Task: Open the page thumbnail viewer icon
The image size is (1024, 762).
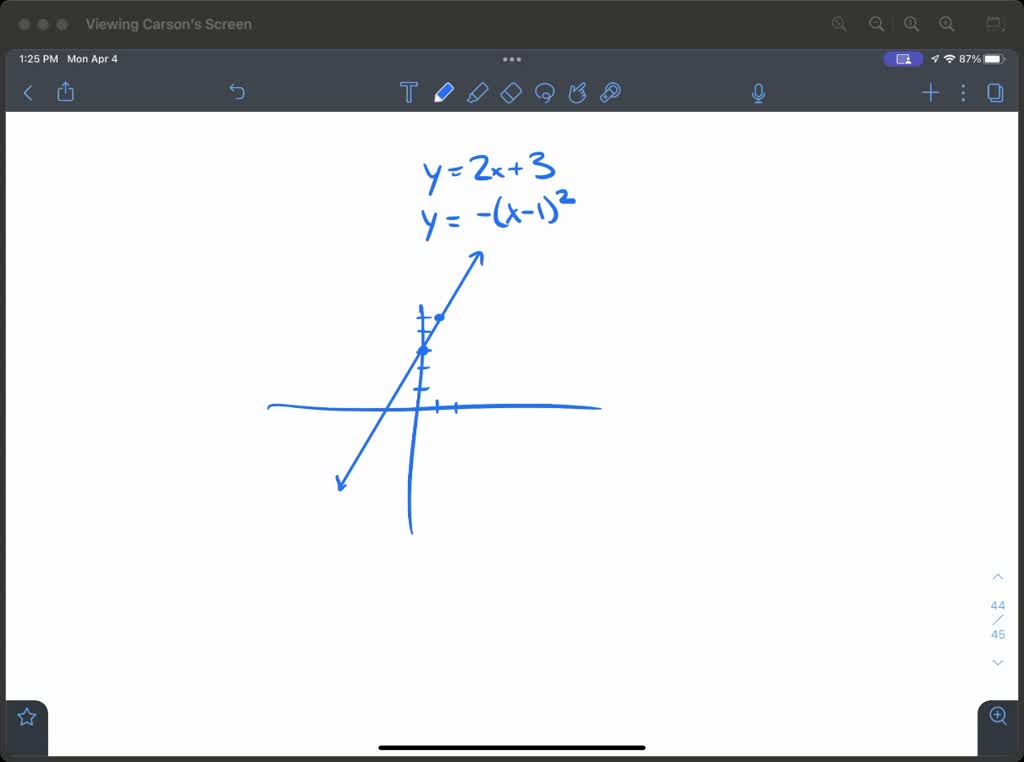Action: (x=995, y=92)
